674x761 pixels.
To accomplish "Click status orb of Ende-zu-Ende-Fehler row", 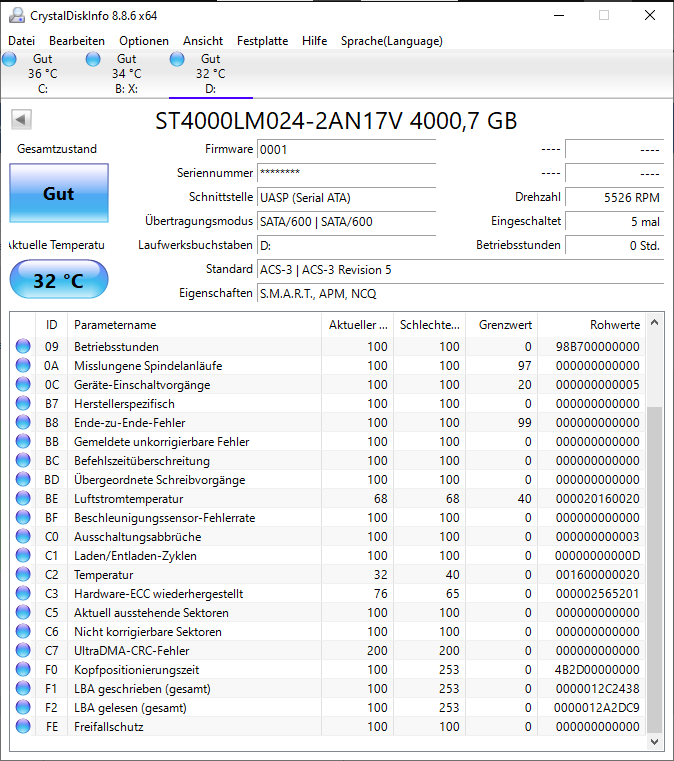I will tap(23, 422).
